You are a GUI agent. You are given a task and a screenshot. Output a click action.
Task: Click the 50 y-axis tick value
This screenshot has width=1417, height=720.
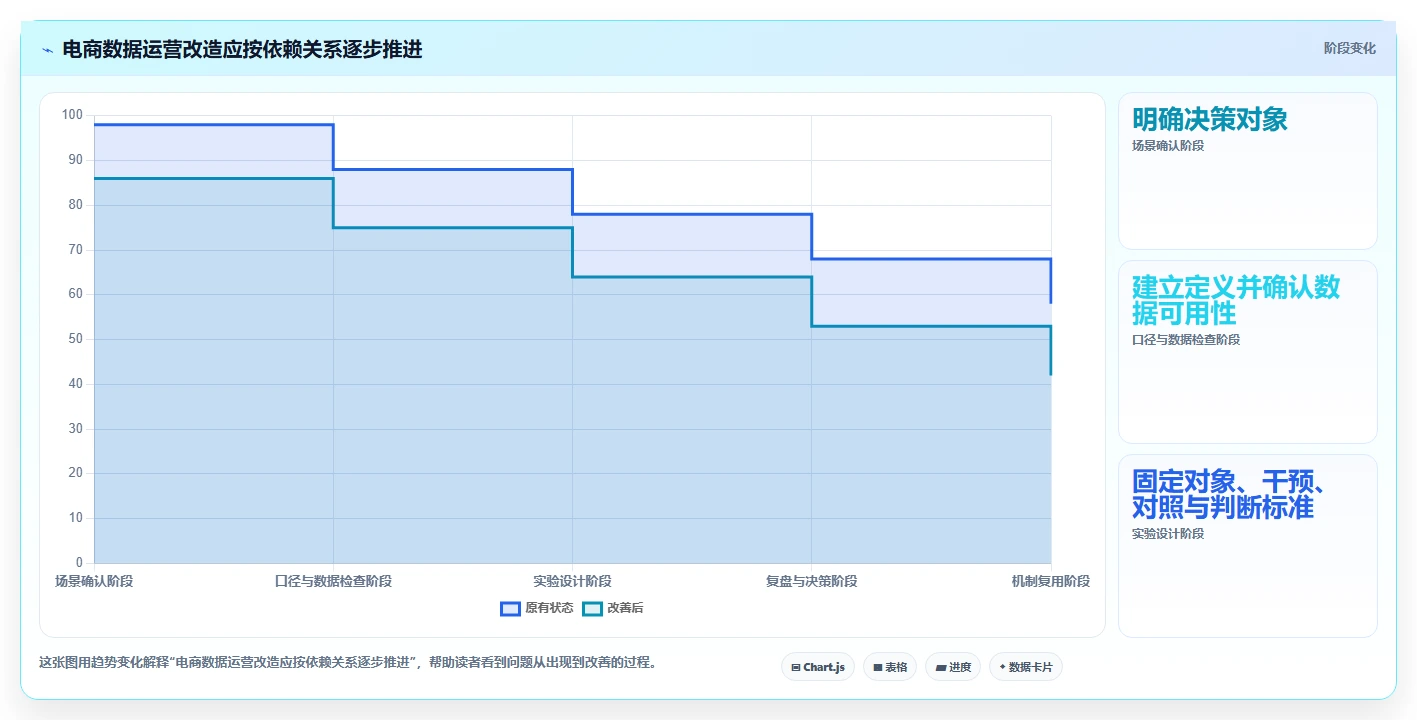76,339
